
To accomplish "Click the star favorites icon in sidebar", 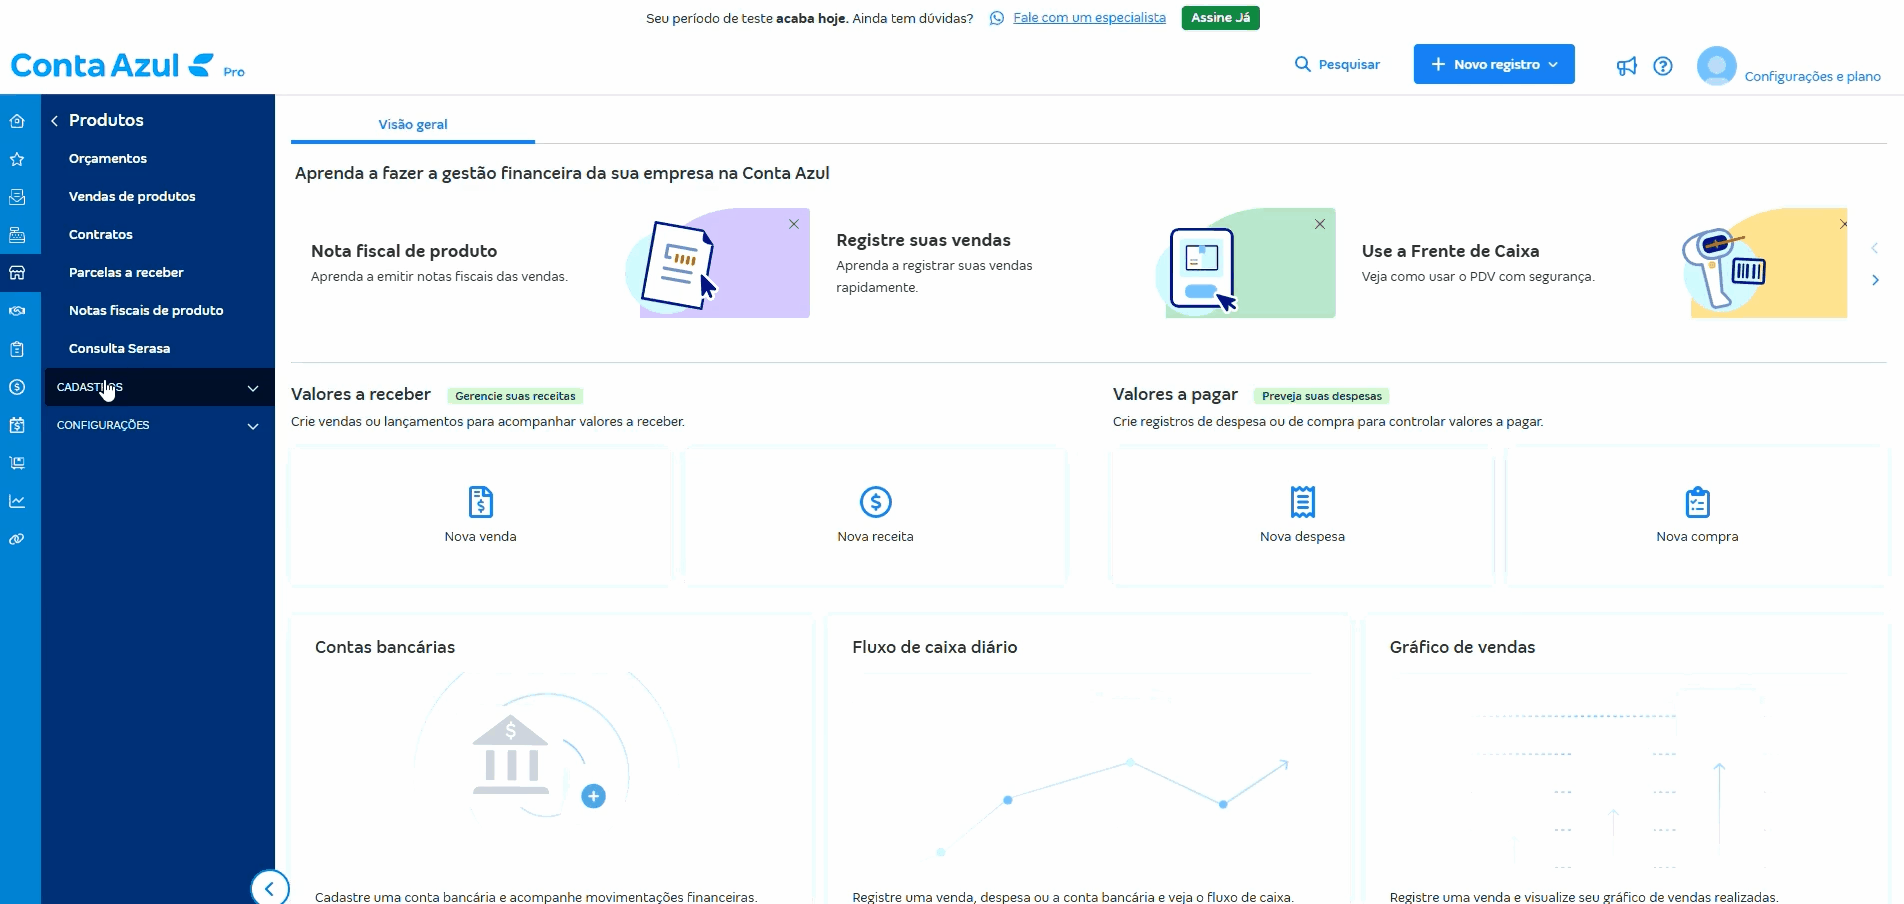I will tap(17, 159).
